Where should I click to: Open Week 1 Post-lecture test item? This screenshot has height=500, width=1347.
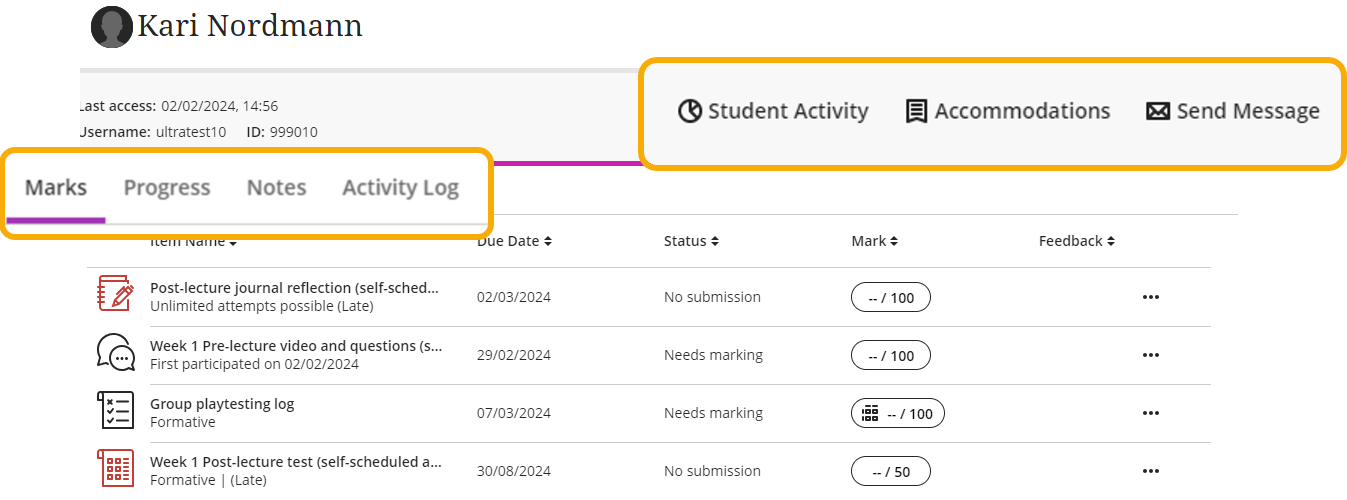[296, 462]
